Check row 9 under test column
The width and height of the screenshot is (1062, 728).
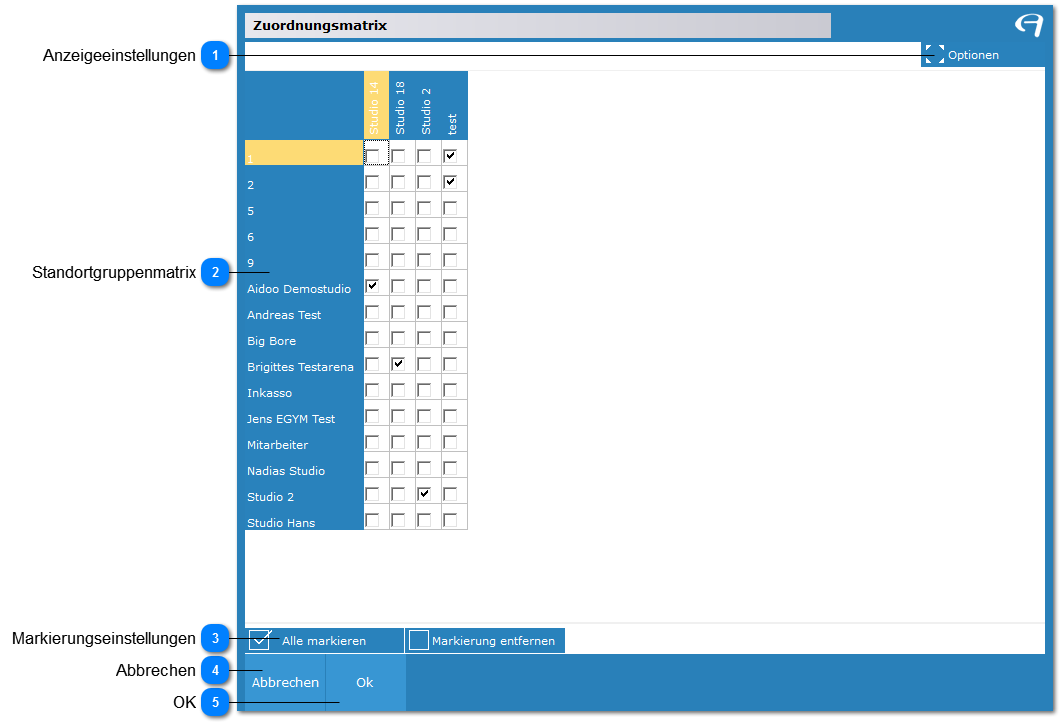(x=450, y=260)
